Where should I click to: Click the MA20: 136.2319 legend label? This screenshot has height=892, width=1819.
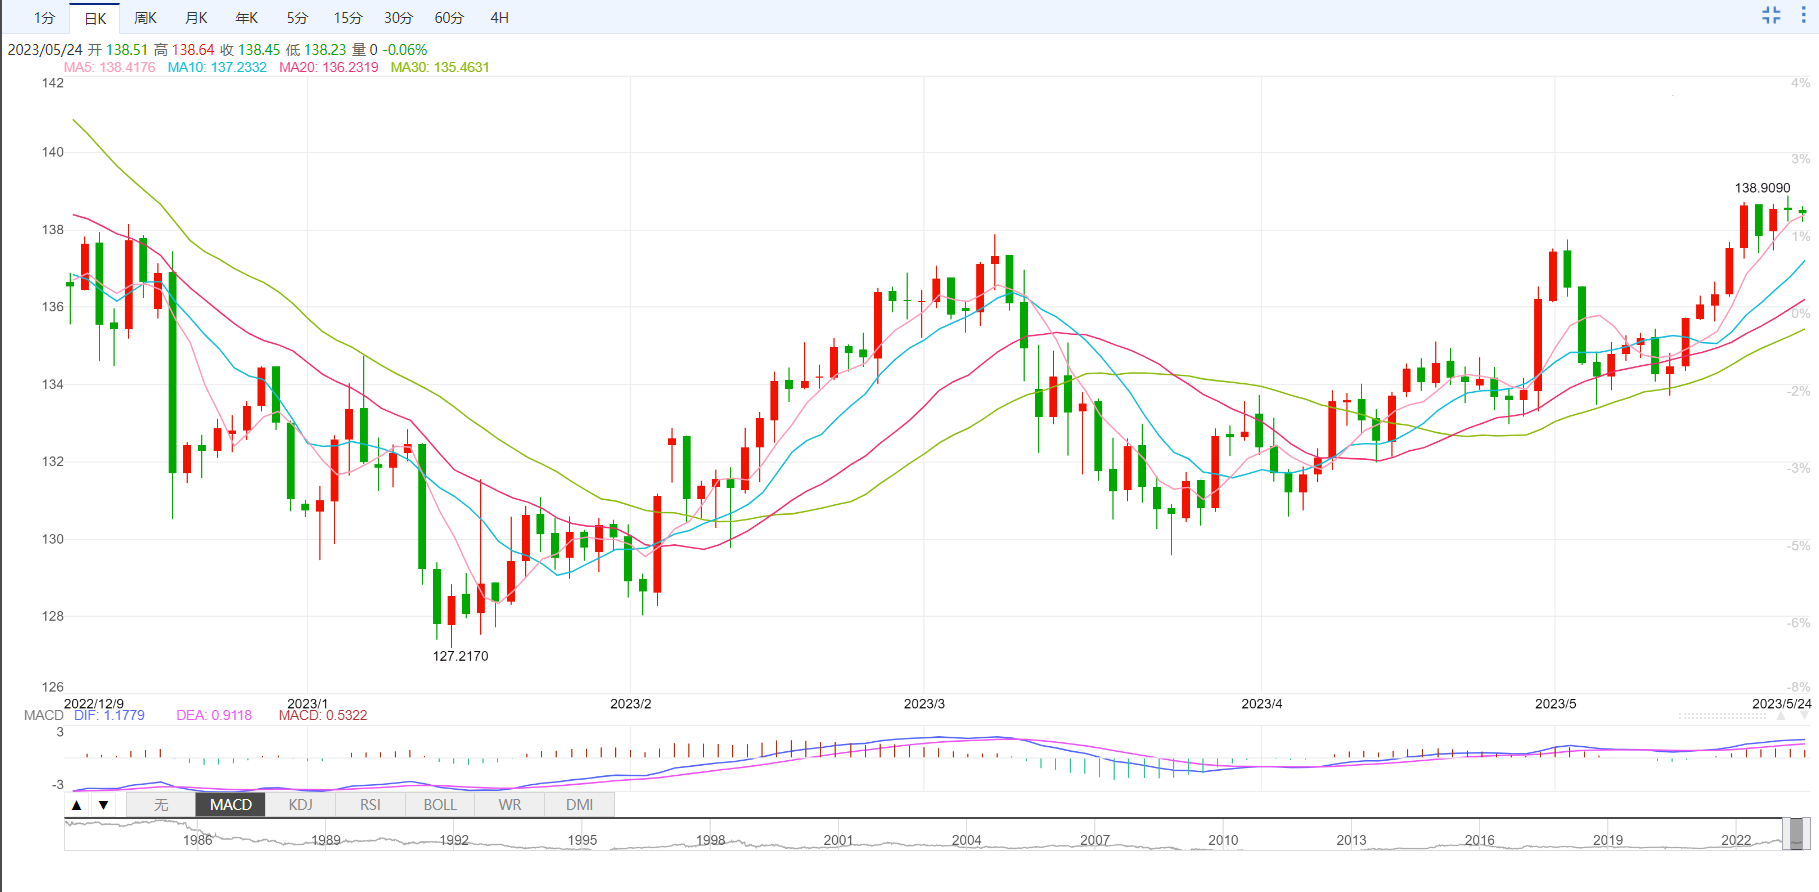click(329, 67)
